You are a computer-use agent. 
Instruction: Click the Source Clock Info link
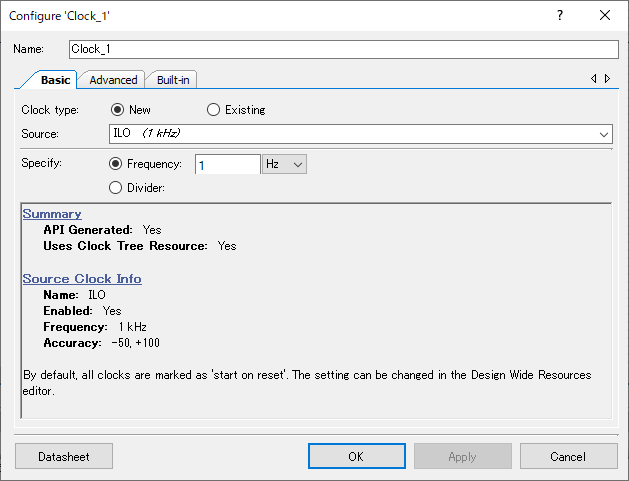pyautogui.click(x=82, y=279)
